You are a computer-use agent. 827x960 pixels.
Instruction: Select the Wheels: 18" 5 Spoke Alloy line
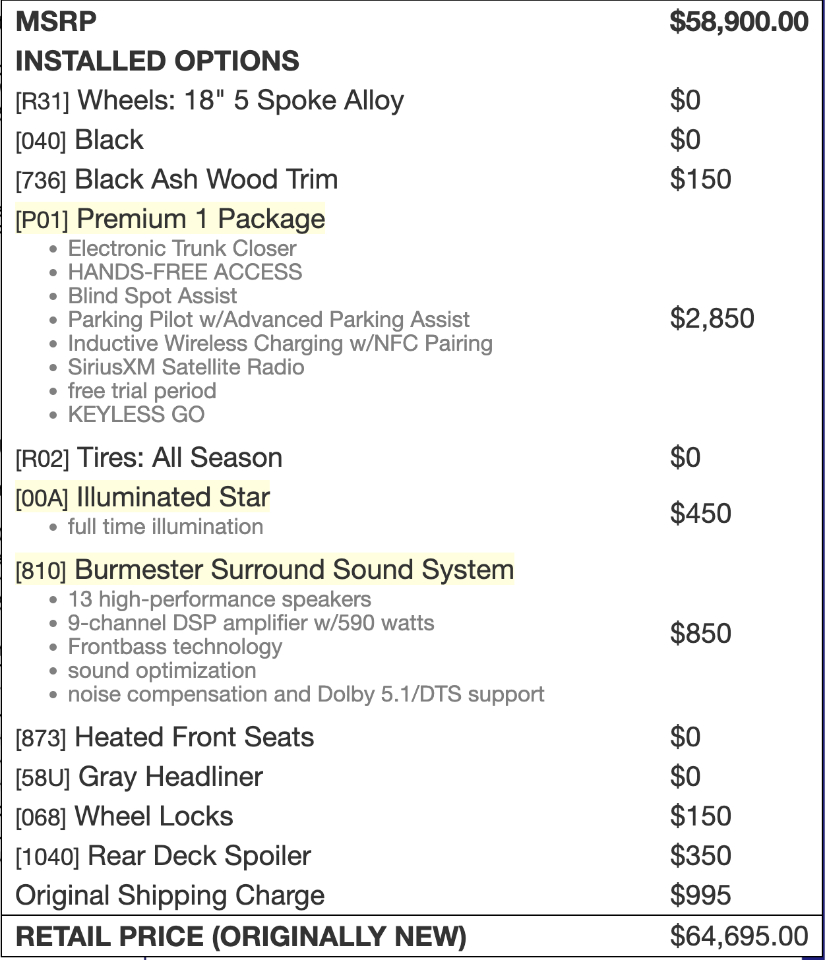210,100
